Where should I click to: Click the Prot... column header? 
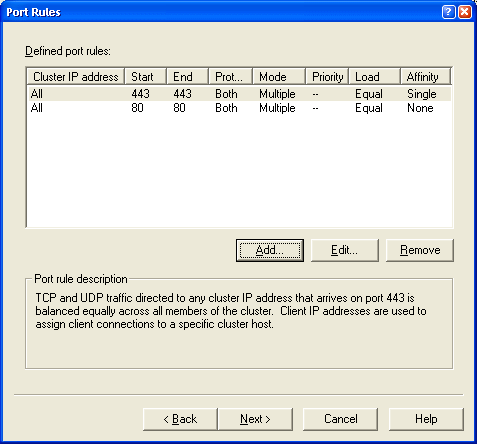click(231, 77)
